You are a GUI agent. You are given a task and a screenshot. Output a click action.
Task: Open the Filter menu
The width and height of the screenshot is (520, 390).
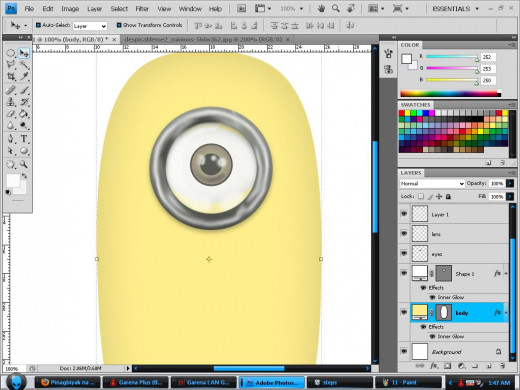pyautogui.click(x=142, y=9)
